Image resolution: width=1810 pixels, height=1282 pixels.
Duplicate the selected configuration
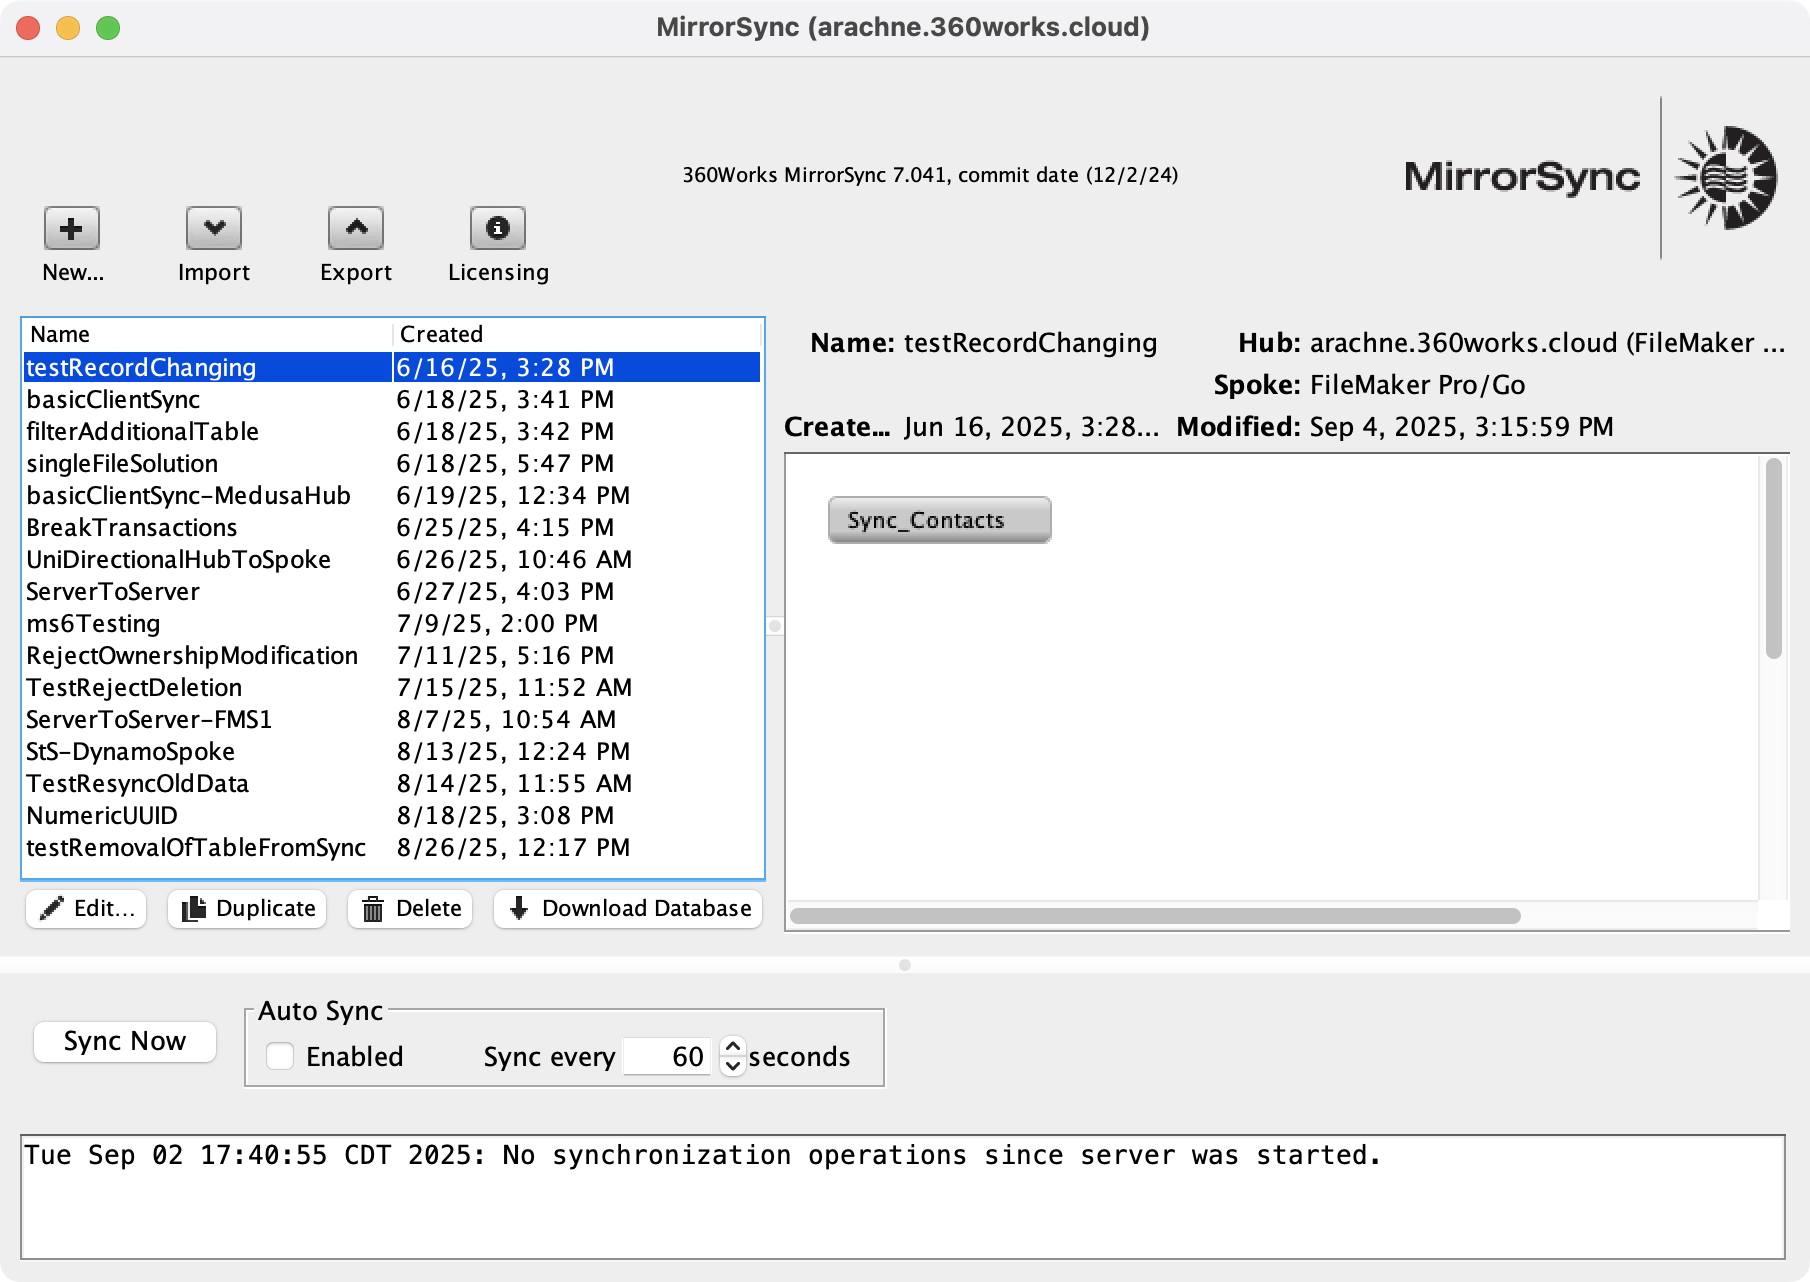(x=247, y=908)
